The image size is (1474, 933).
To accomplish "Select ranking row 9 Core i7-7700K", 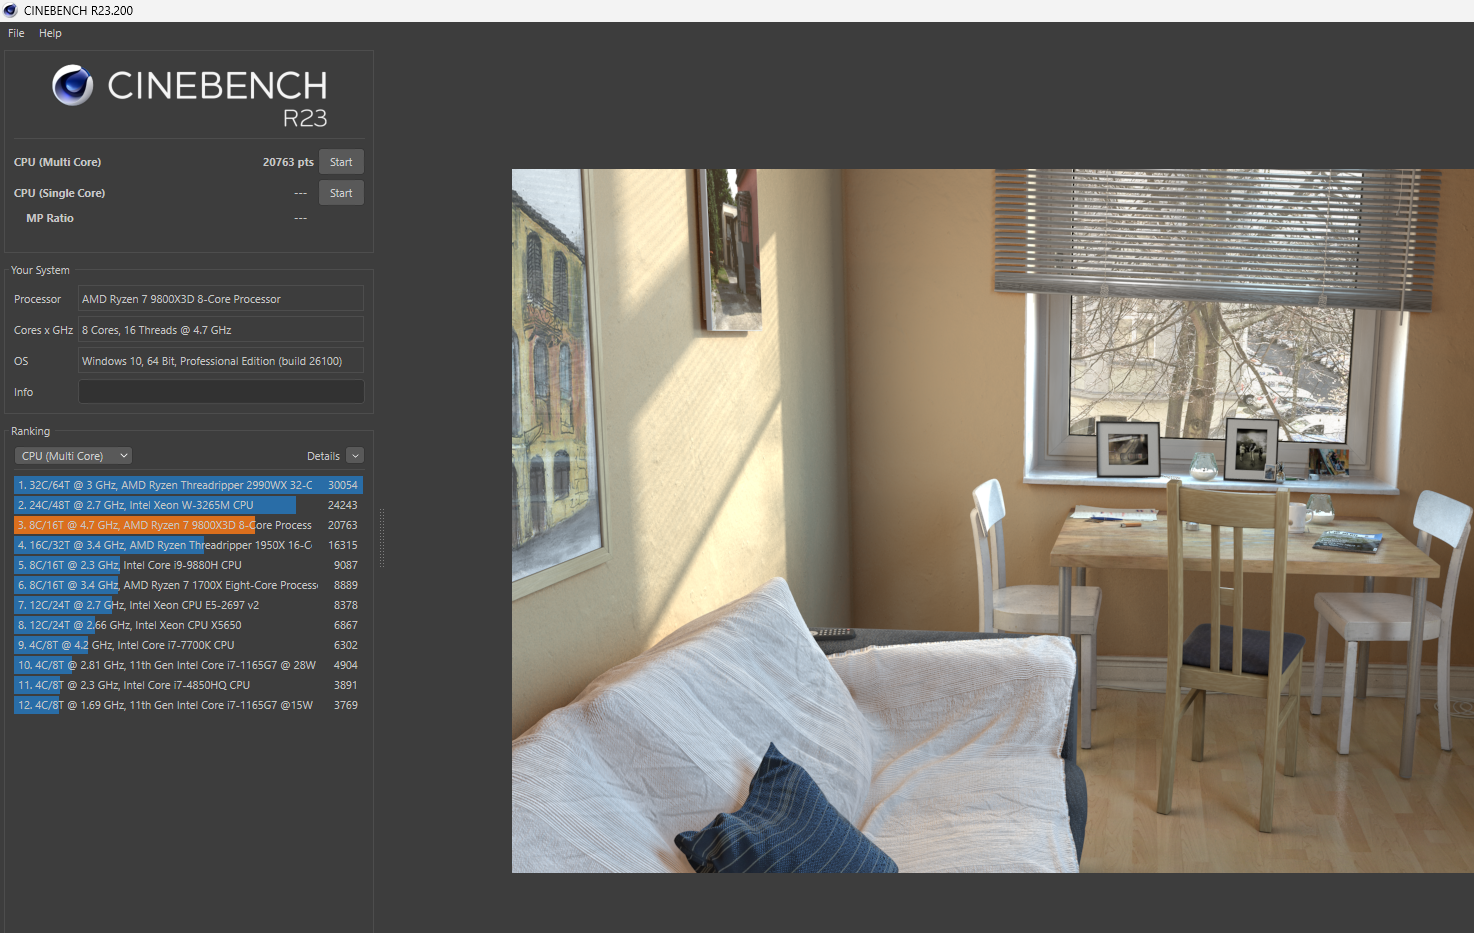I will (x=188, y=645).
